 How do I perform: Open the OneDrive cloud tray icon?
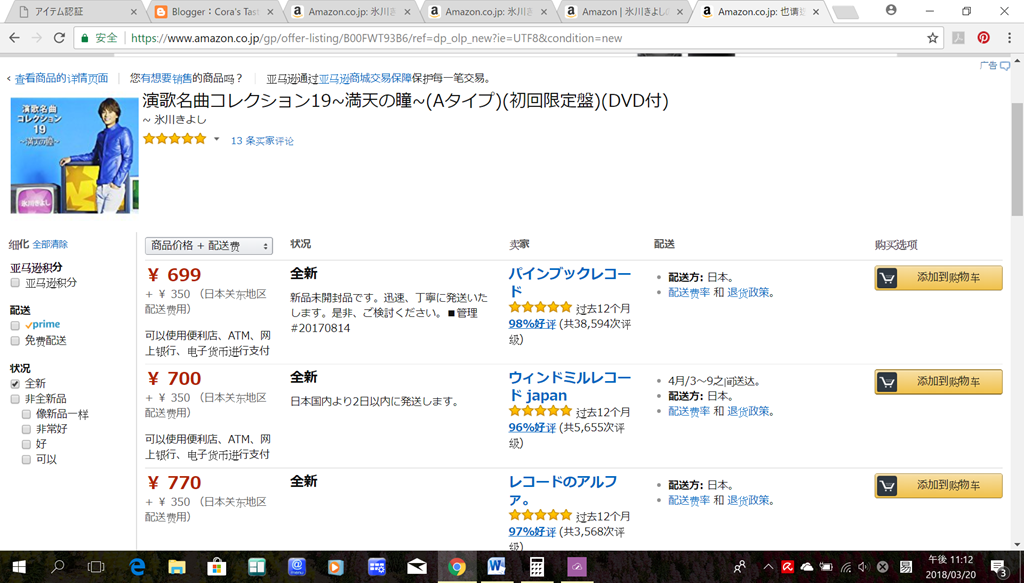pos(807,567)
